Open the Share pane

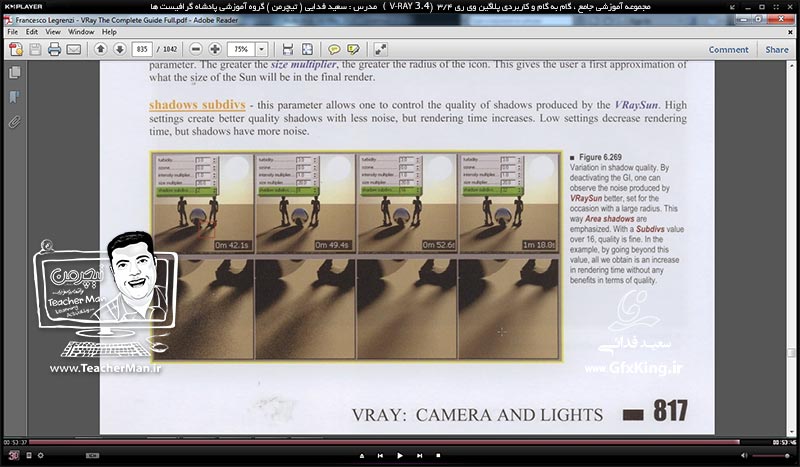tap(777, 50)
